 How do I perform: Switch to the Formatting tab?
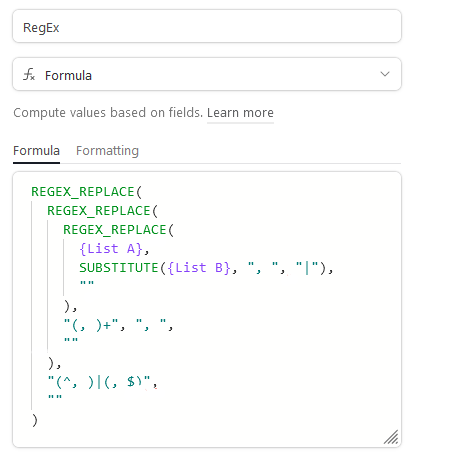point(107,151)
